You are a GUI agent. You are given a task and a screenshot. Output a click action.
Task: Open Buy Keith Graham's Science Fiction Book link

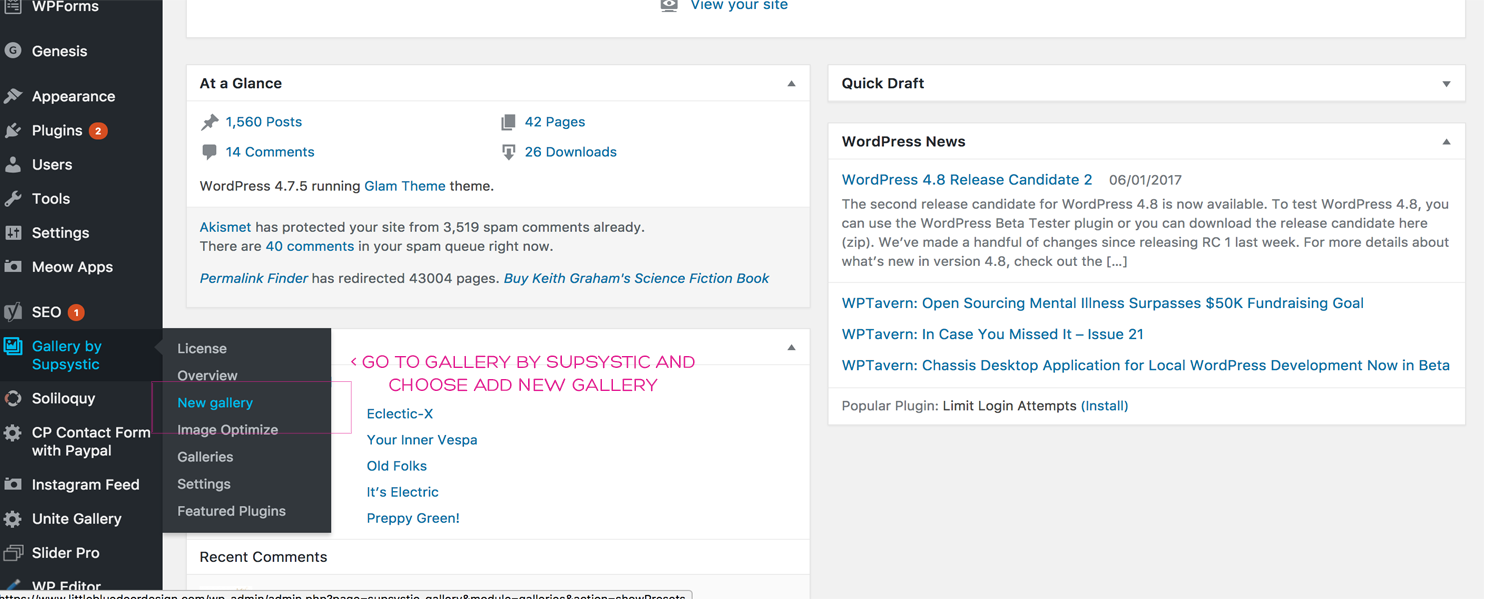coord(636,278)
